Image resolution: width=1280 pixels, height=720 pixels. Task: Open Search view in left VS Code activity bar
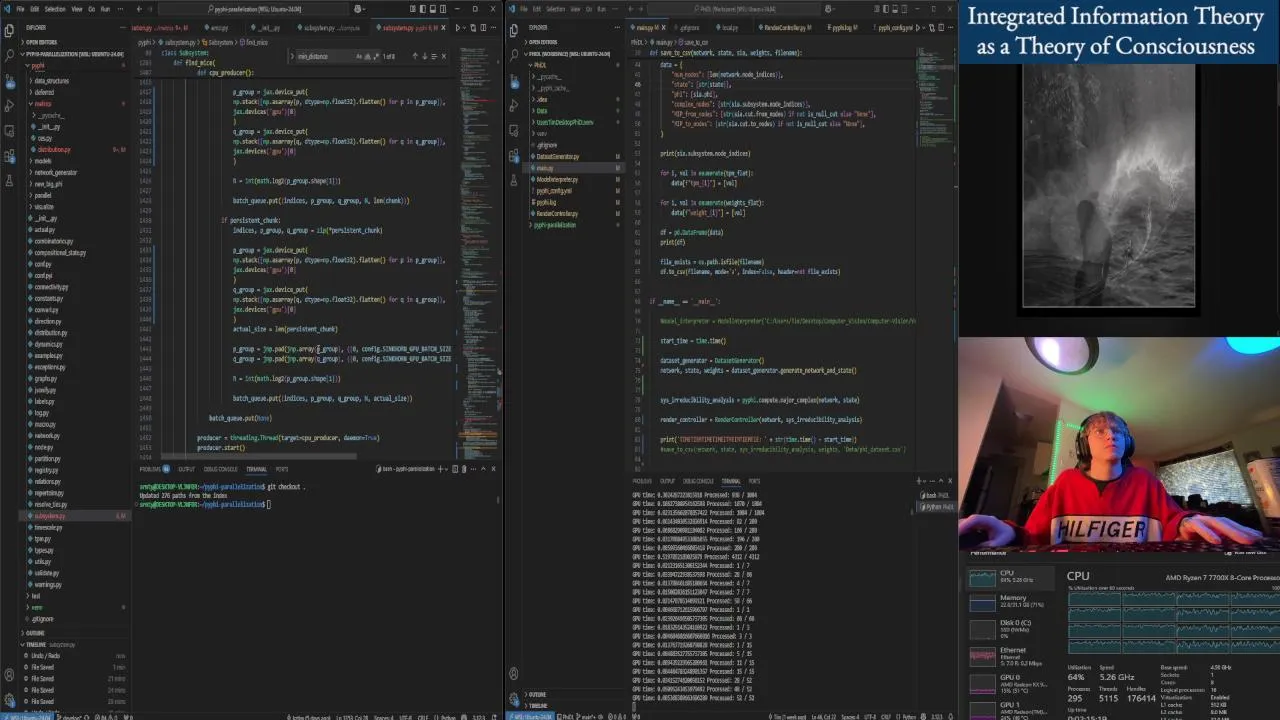pyautogui.click(x=10, y=54)
